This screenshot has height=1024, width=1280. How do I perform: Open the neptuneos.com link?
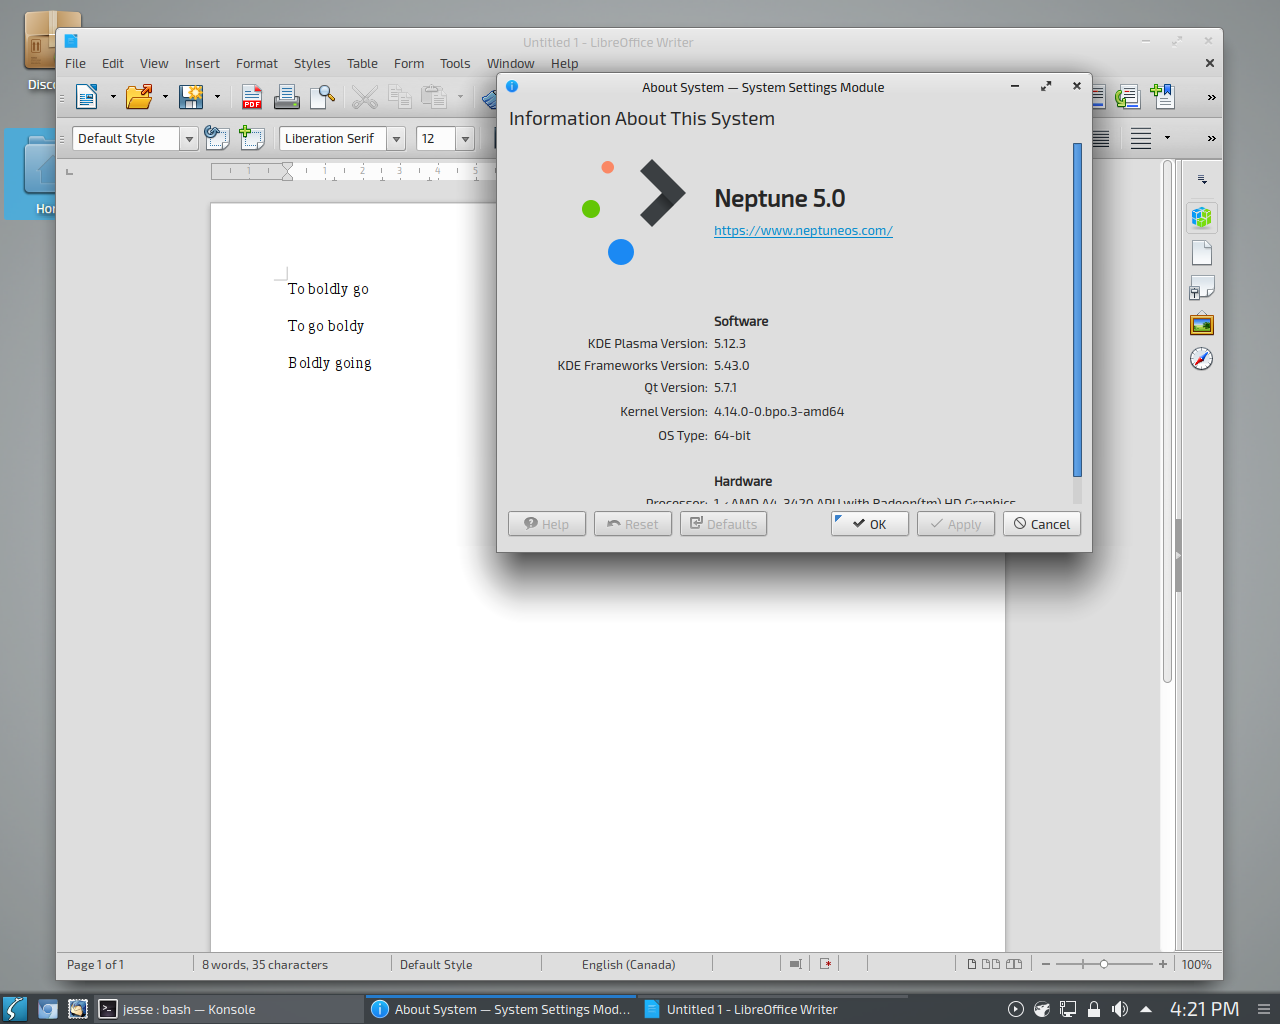click(803, 230)
